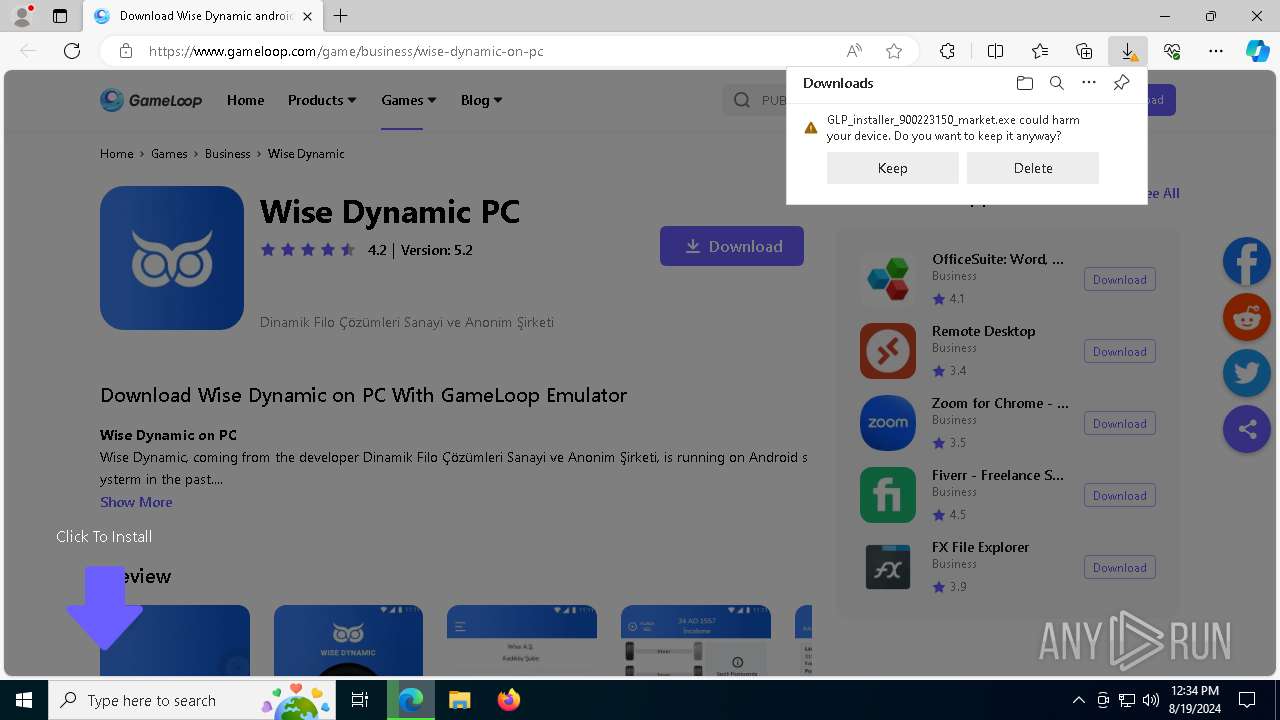The image size is (1280, 720).
Task: Share page on Facebook
Action: pyautogui.click(x=1247, y=262)
